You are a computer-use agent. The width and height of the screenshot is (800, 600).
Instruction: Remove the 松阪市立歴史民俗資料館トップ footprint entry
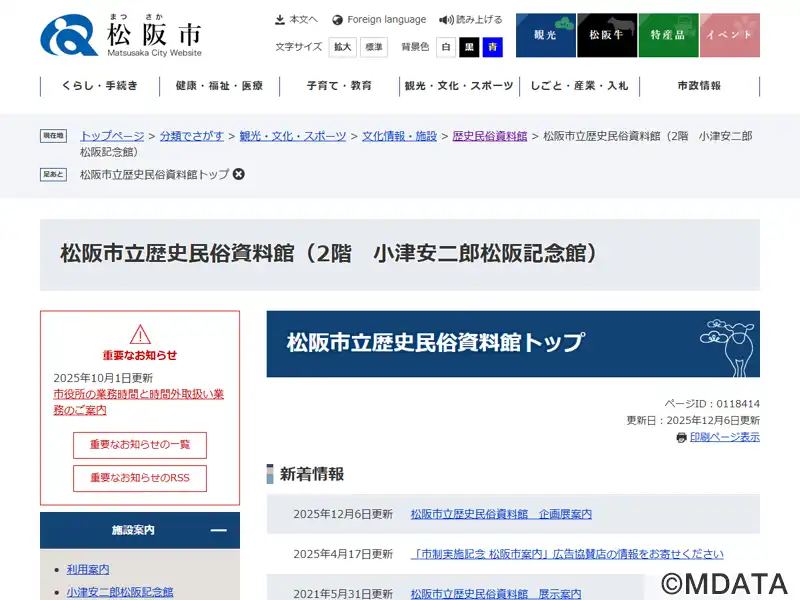238,174
